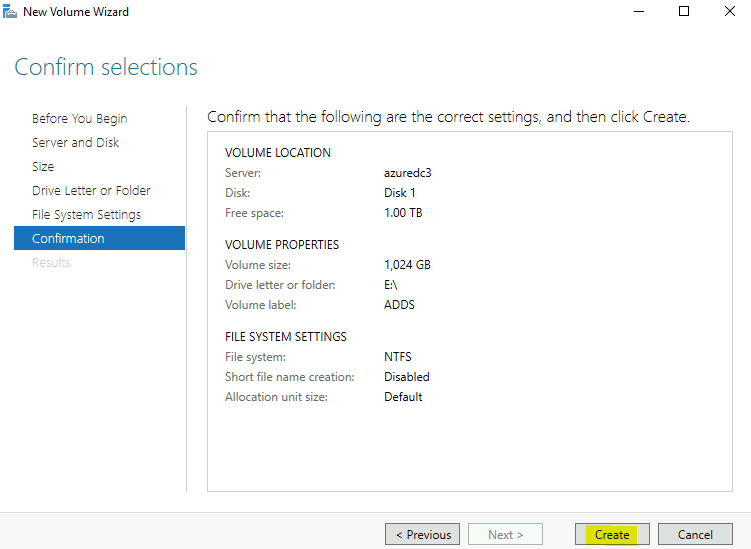Click the Cancel button
Image resolution: width=751 pixels, height=549 pixels.
695,534
